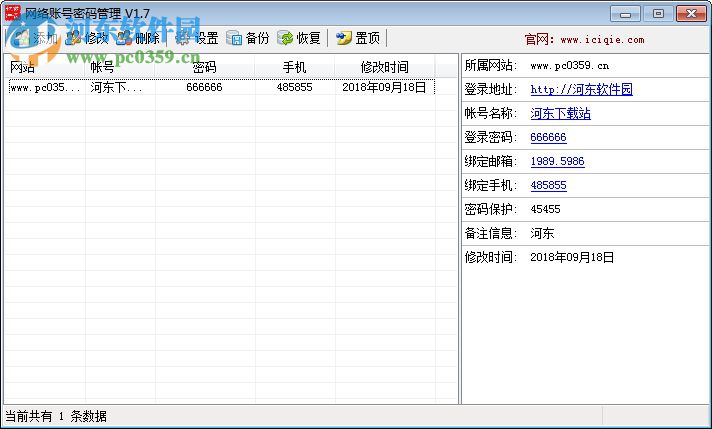712x429 pixels.
Task: Open the official site link www.iciqie.com
Action: [x=602, y=39]
